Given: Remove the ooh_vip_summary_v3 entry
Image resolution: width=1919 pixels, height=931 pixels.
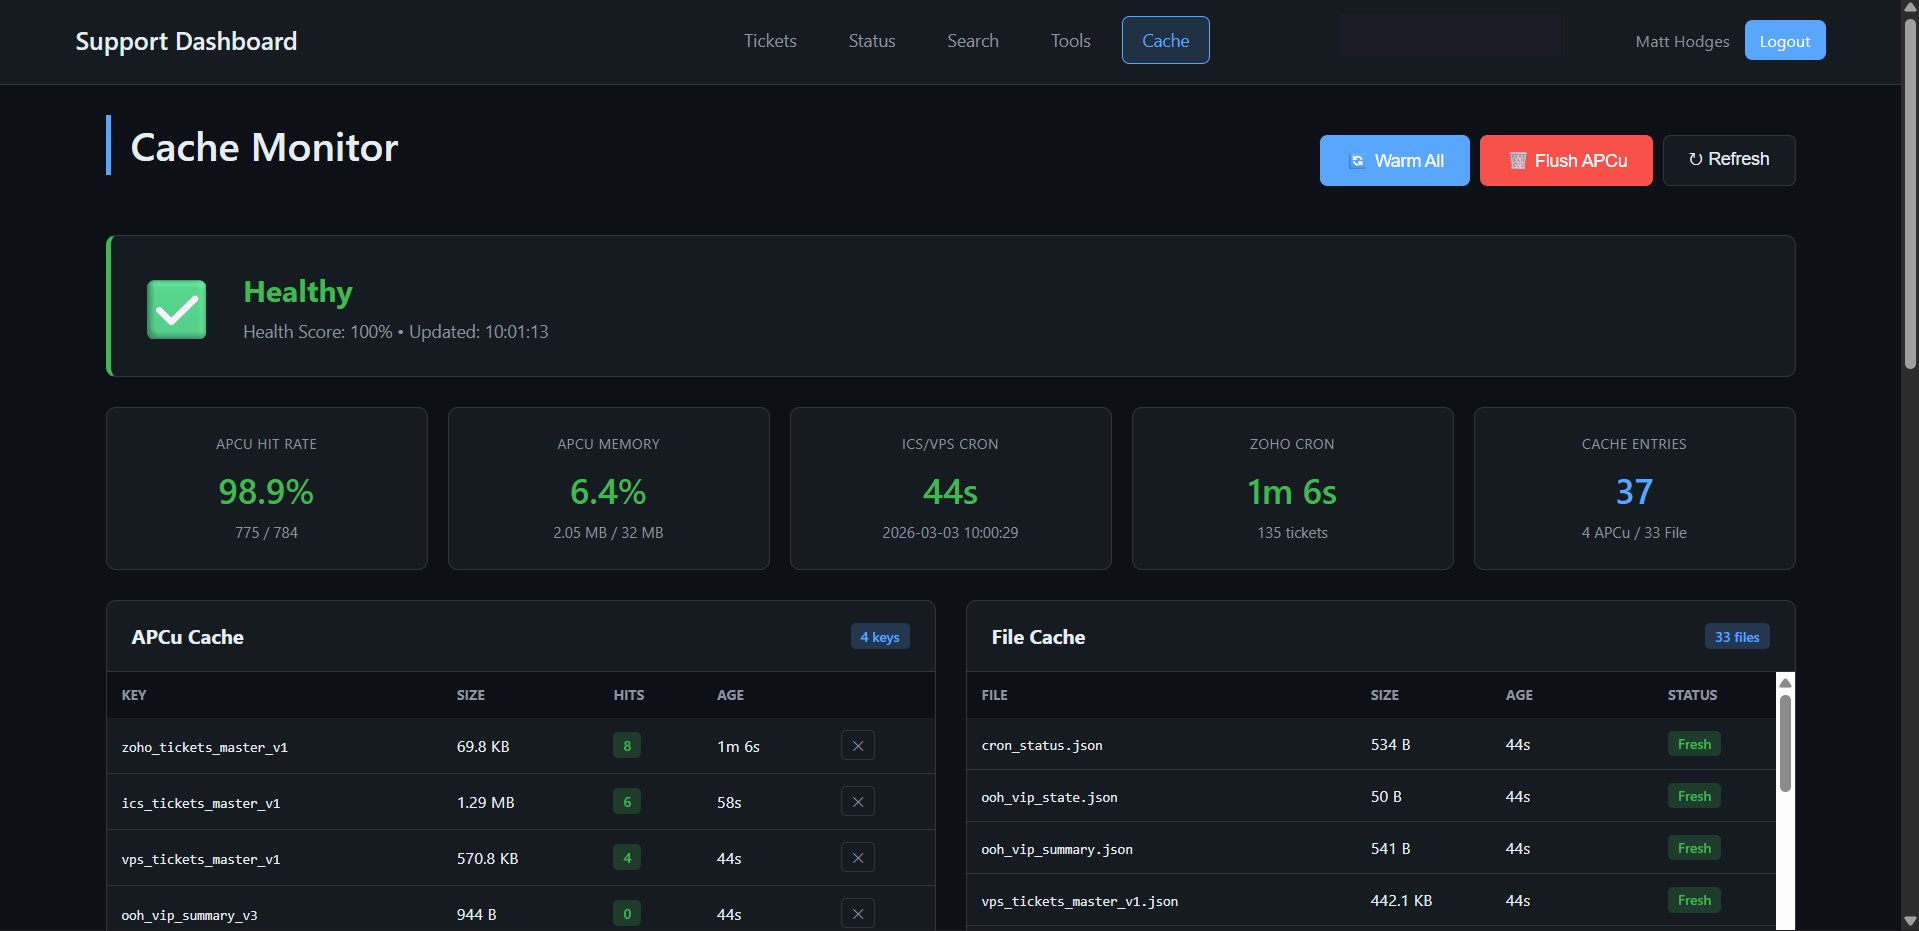Looking at the screenshot, I should (x=857, y=913).
